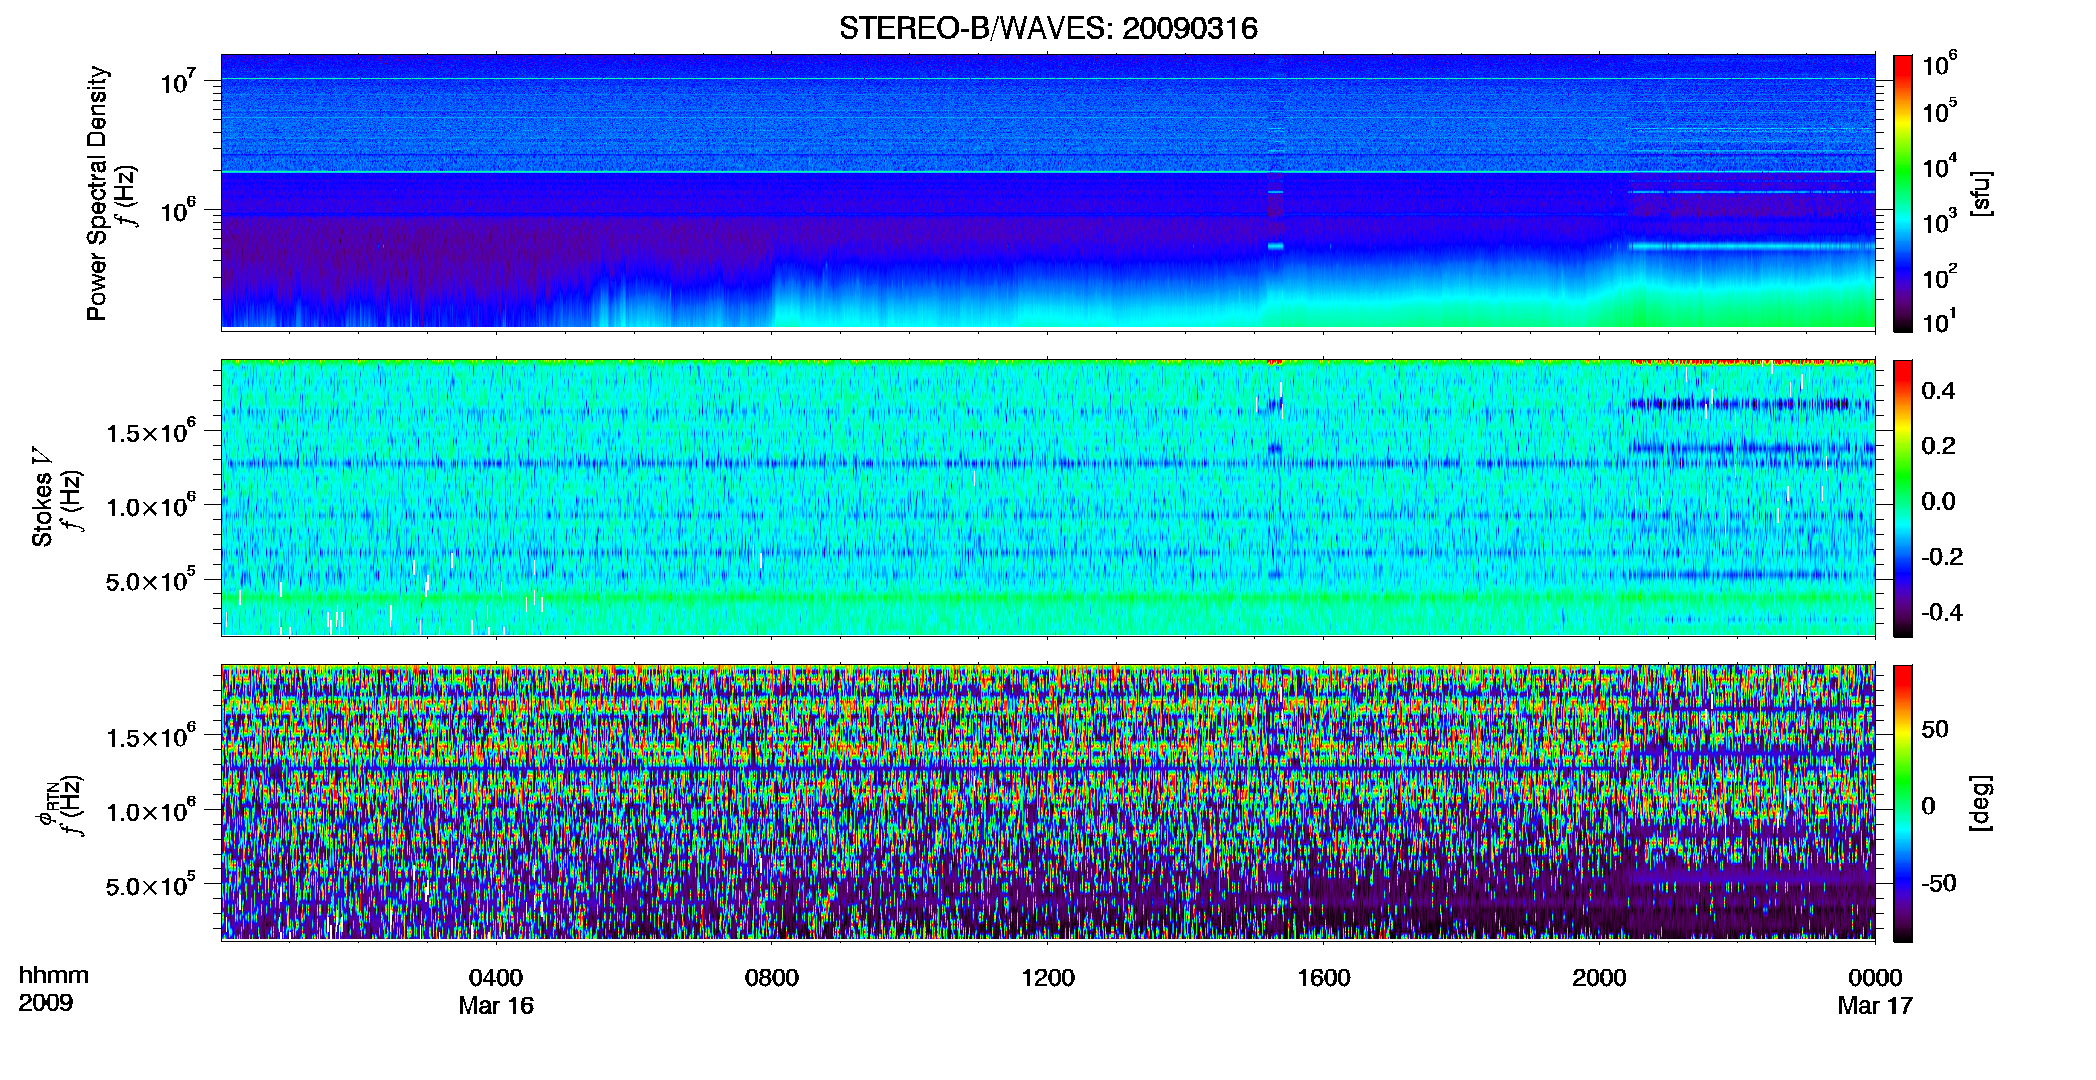Click the 1.0×10^6 tick on the Stokes V axis
This screenshot has height=1080, width=2096.
(x=150, y=506)
